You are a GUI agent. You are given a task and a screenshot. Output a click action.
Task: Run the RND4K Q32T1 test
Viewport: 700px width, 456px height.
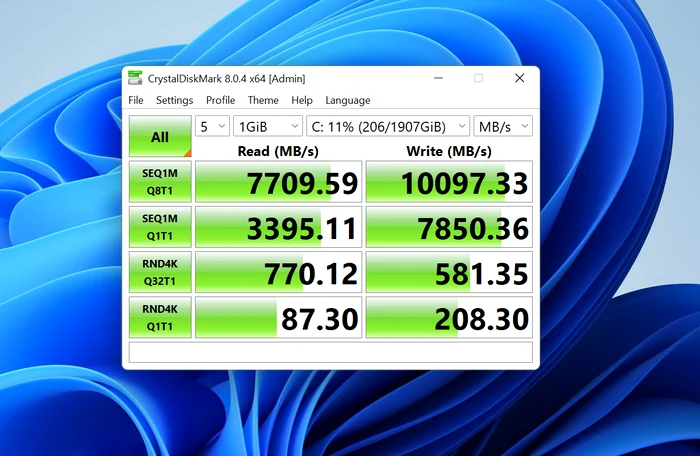160,272
